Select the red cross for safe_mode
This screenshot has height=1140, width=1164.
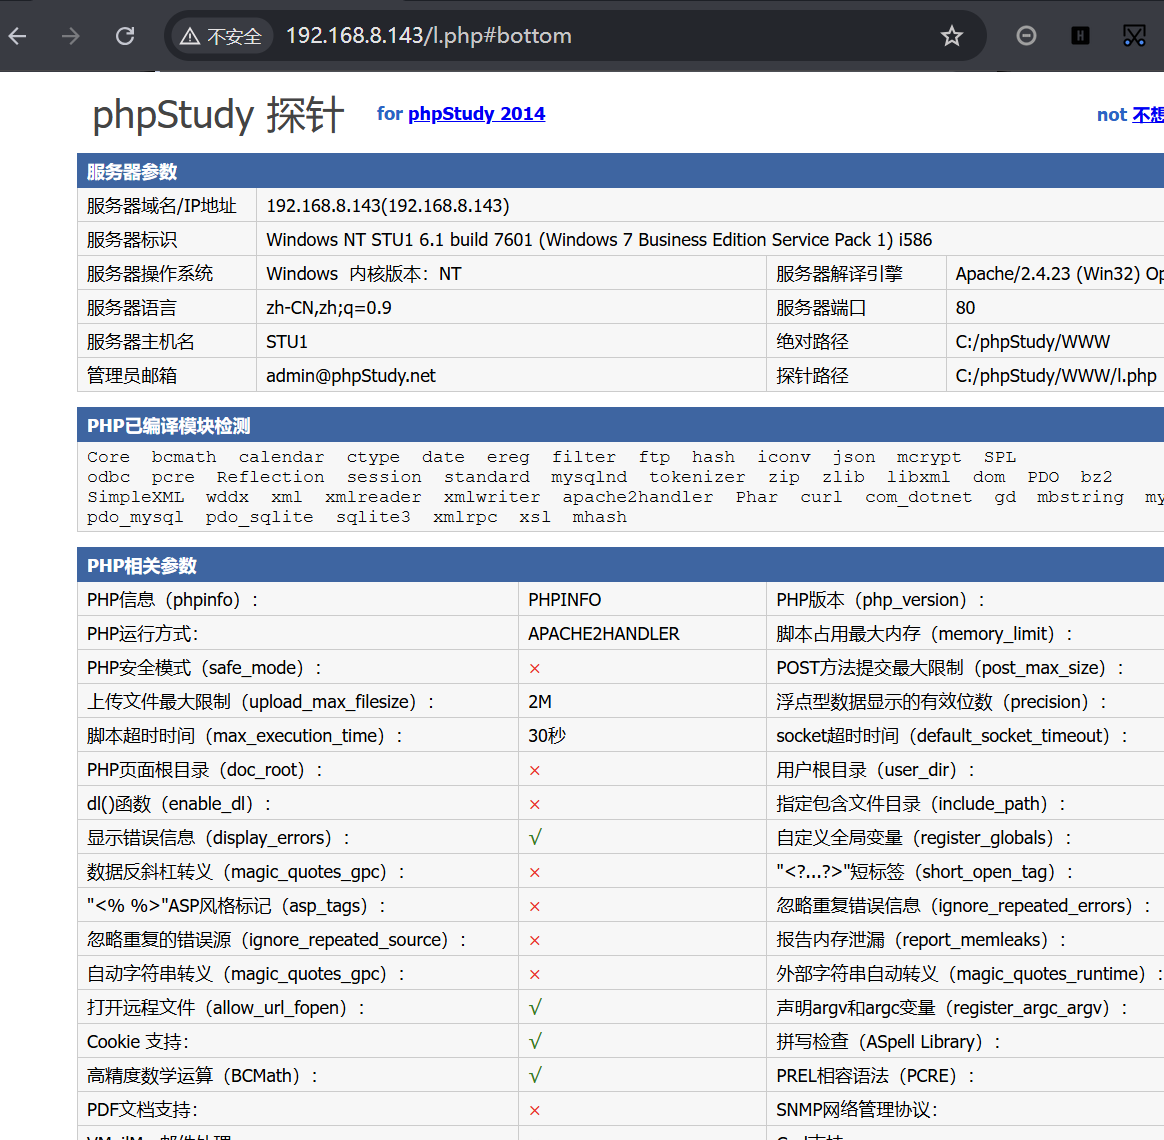534,669
